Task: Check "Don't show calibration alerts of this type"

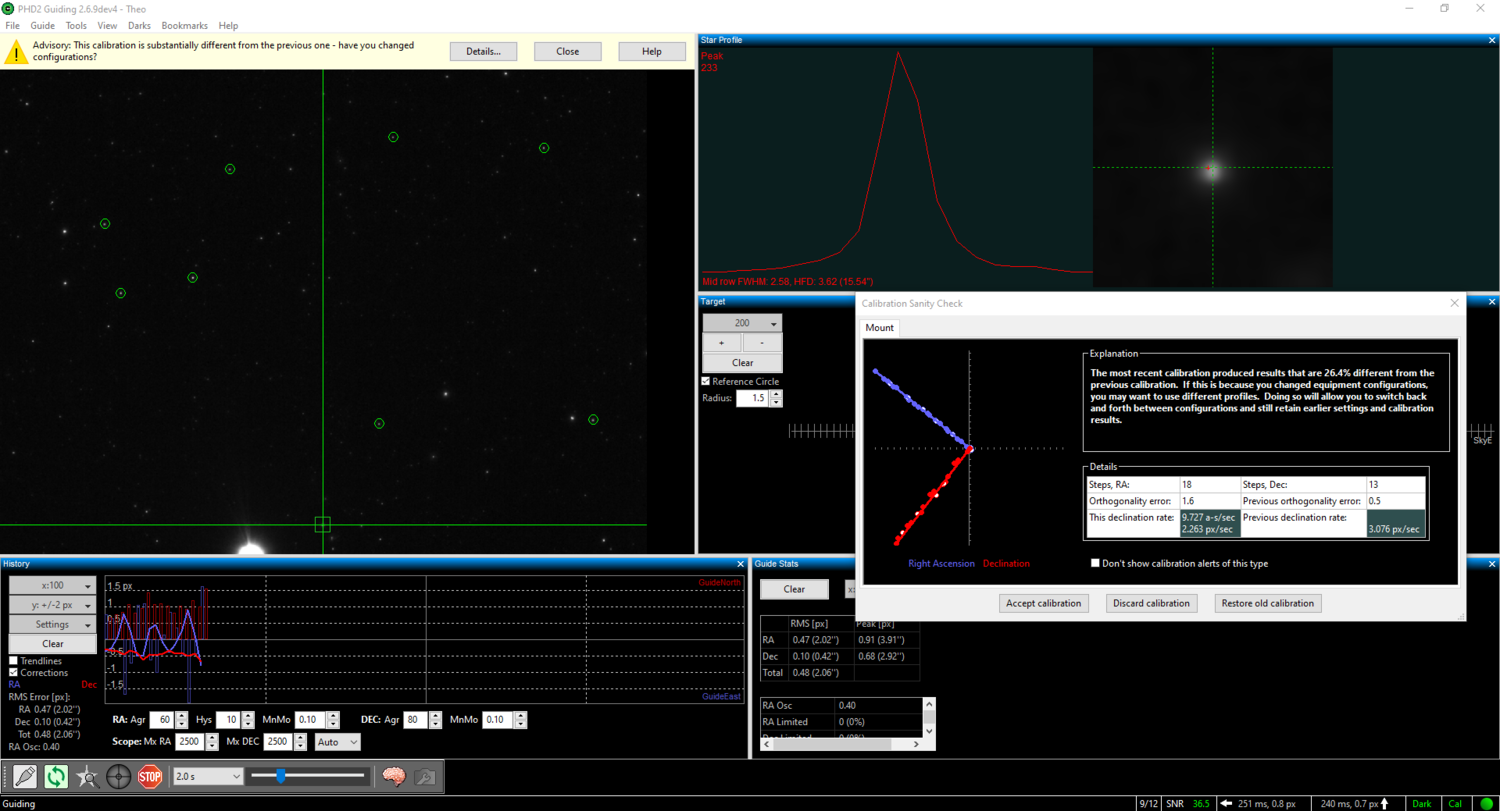Action: pos(1096,564)
